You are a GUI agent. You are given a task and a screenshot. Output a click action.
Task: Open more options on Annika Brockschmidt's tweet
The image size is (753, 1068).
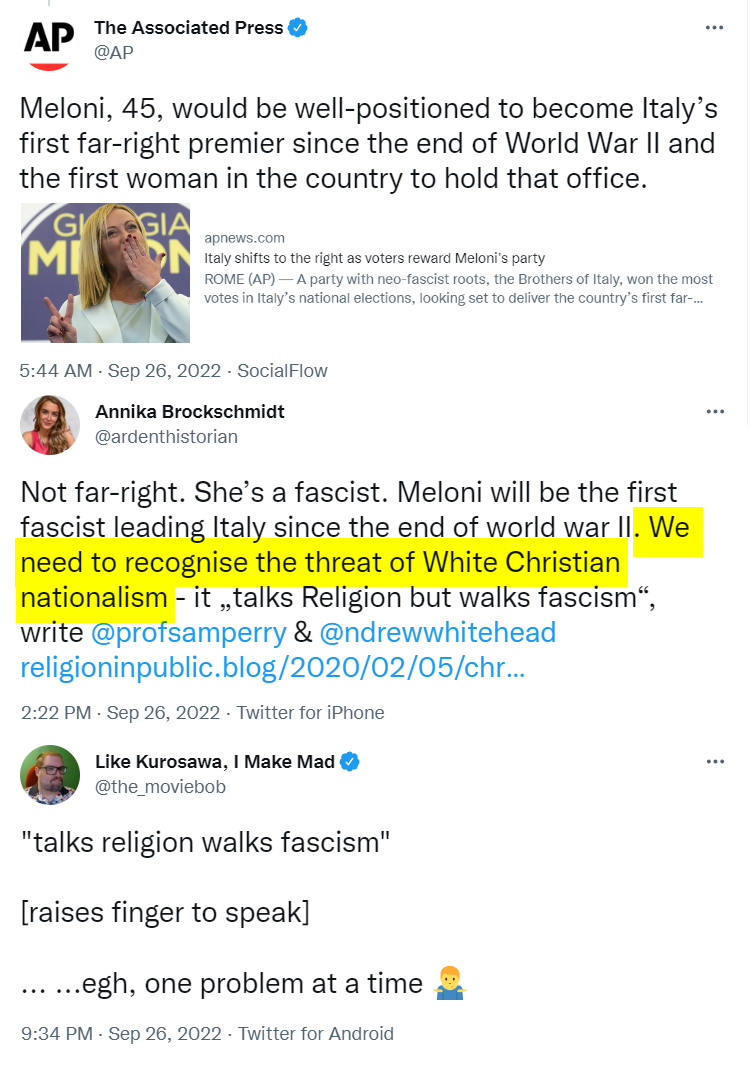tap(714, 412)
